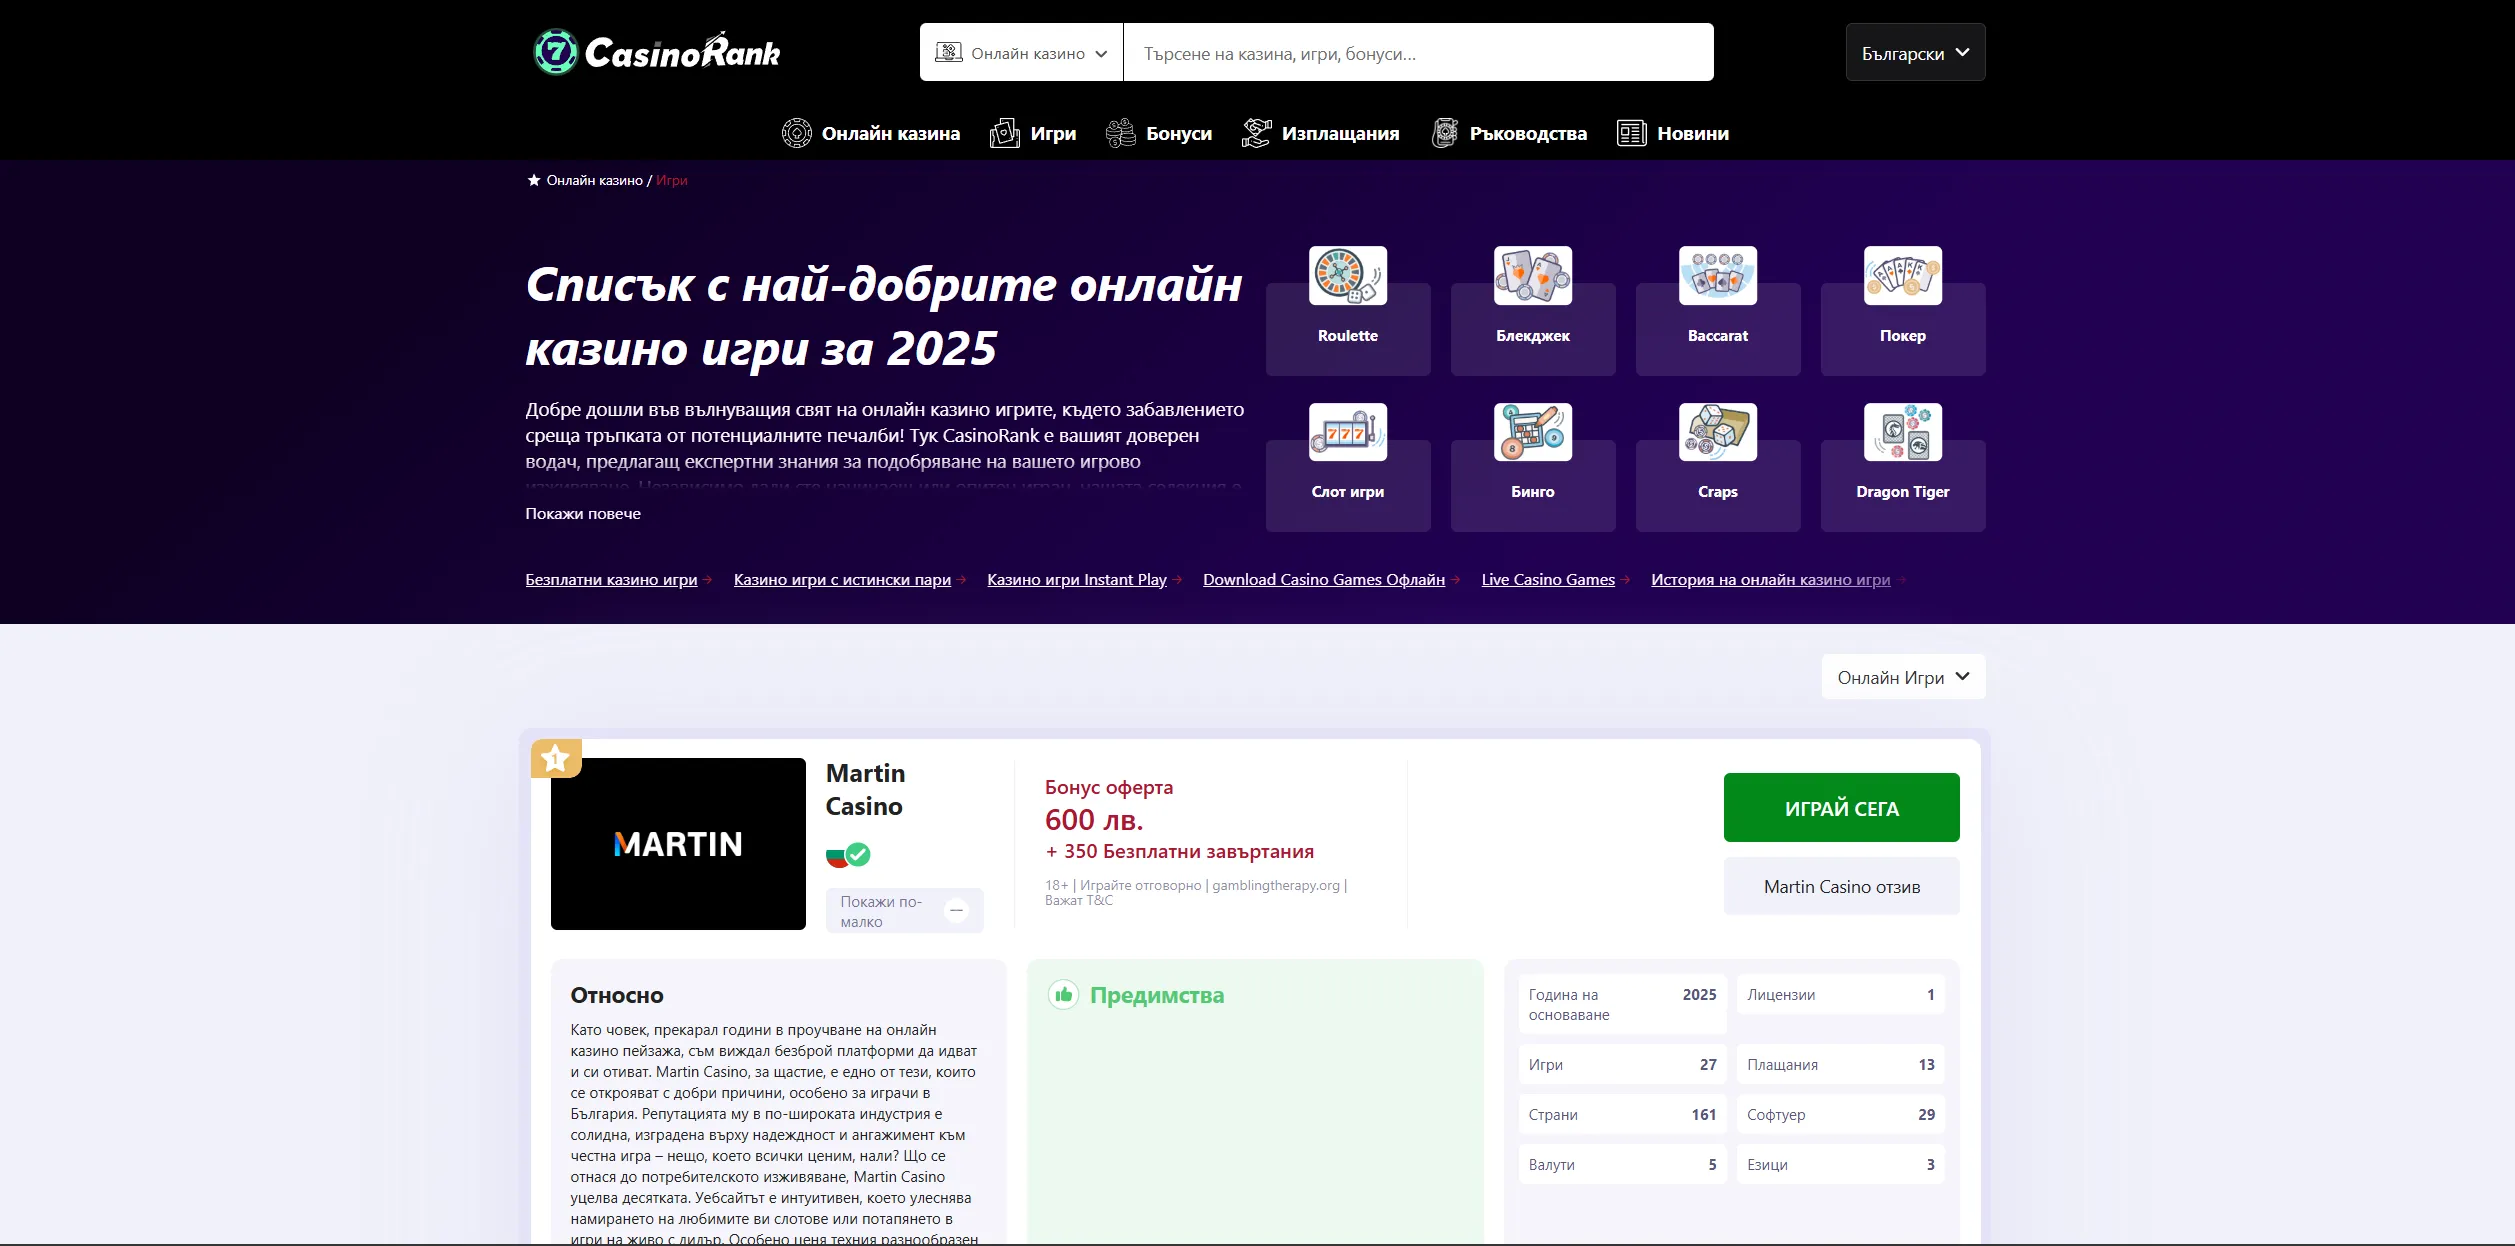2515x1246 pixels.
Task: Click the CasinoRank logo
Action: click(x=657, y=52)
